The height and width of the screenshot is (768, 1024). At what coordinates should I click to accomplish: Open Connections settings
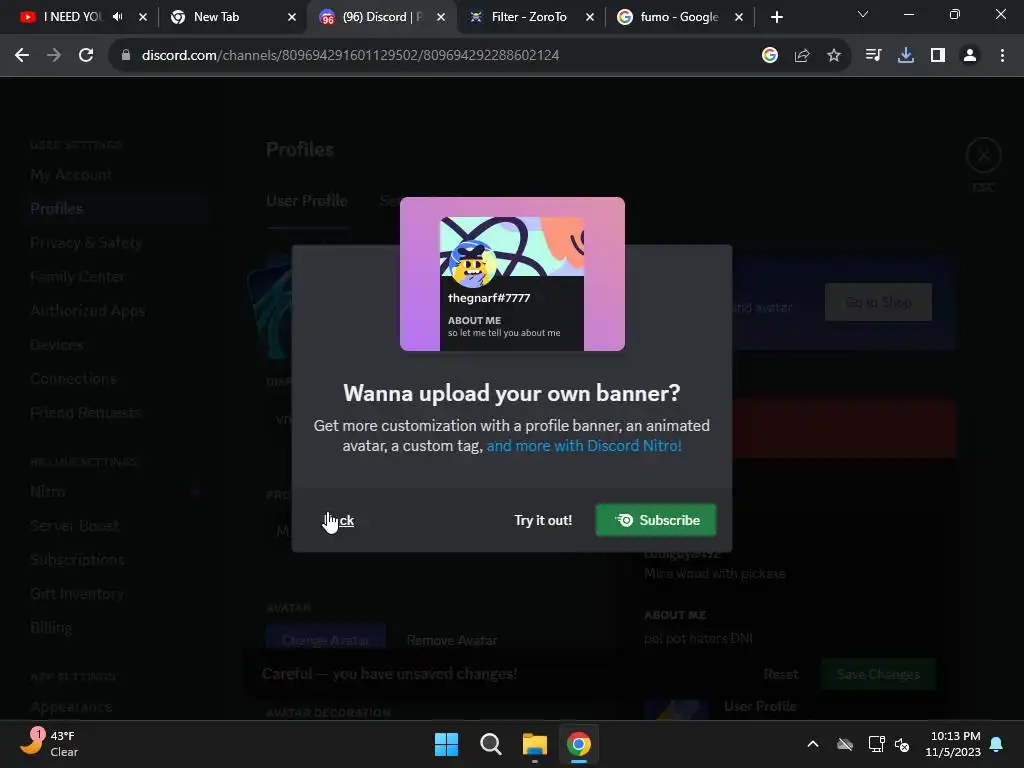click(73, 379)
